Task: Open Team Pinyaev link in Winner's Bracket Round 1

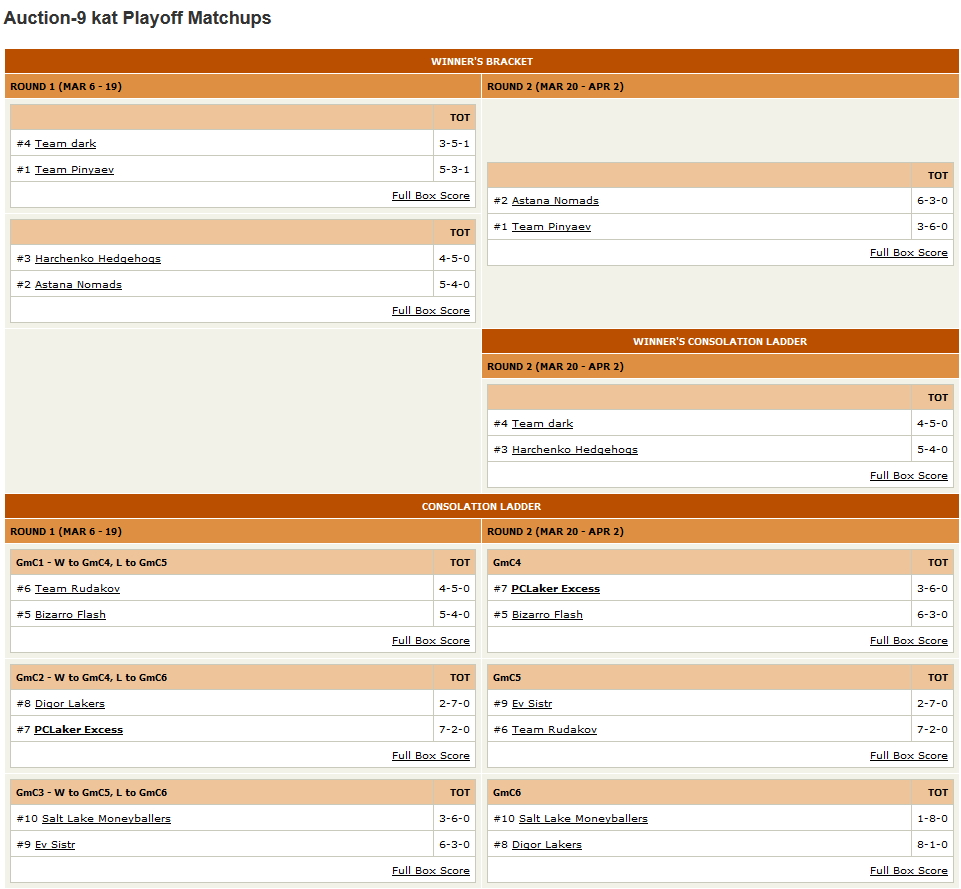Action: tap(74, 170)
